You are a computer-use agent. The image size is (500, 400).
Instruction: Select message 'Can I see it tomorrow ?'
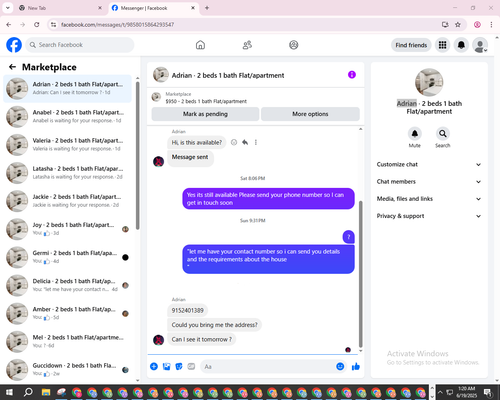pyautogui.click(x=201, y=339)
